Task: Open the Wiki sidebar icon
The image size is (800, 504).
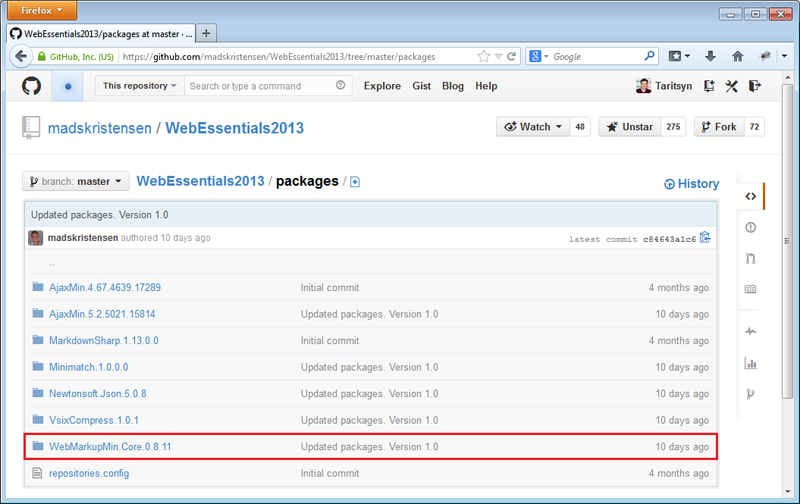Action: 751,289
